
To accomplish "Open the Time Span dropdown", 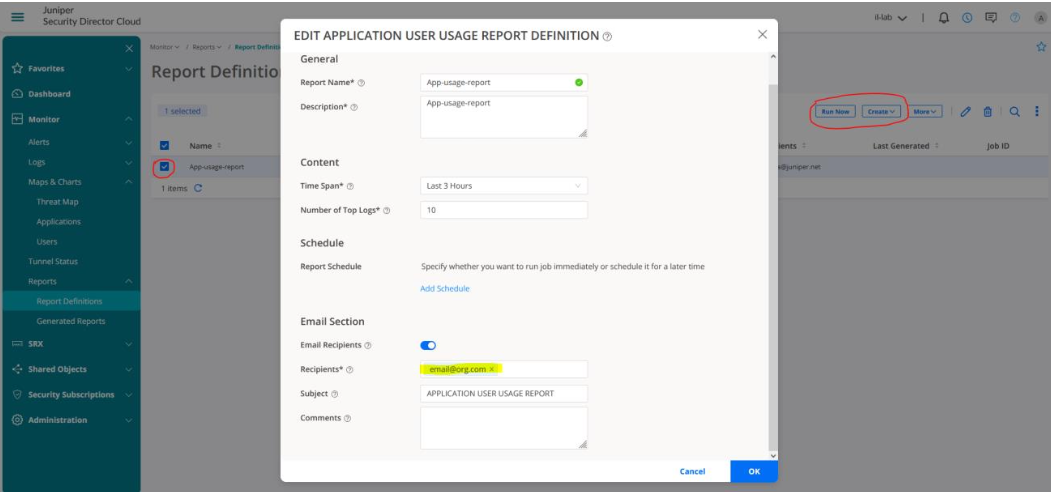I will tap(503, 185).
